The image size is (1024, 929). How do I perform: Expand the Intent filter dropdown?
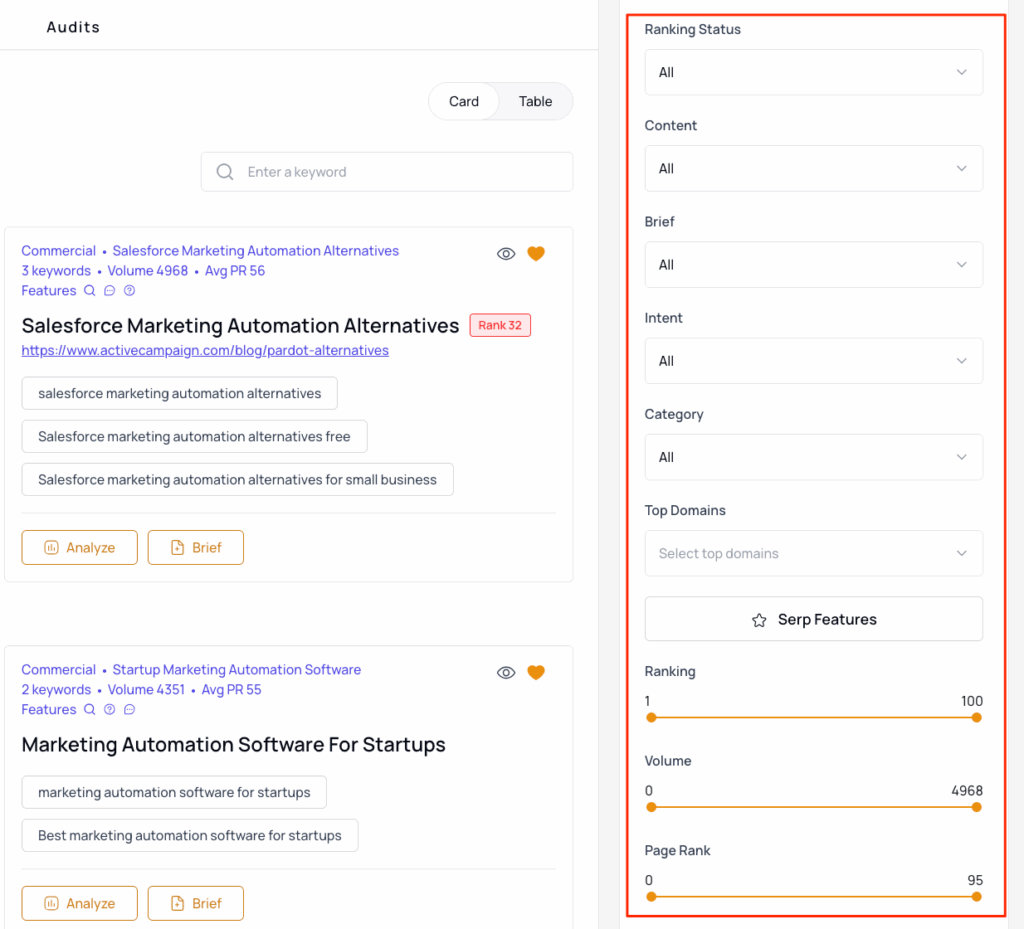click(813, 361)
